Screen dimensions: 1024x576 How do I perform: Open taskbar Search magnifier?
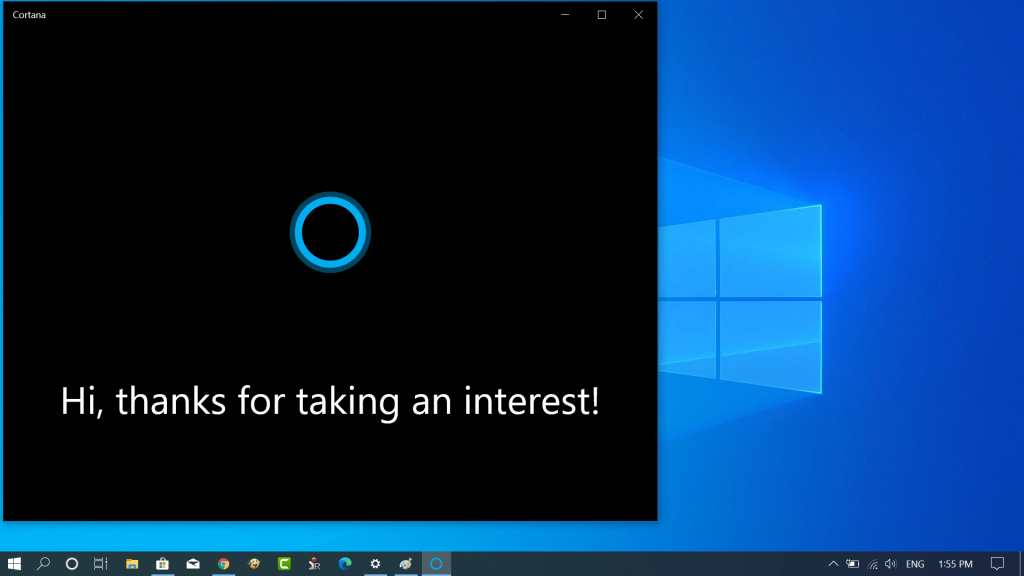[43, 564]
